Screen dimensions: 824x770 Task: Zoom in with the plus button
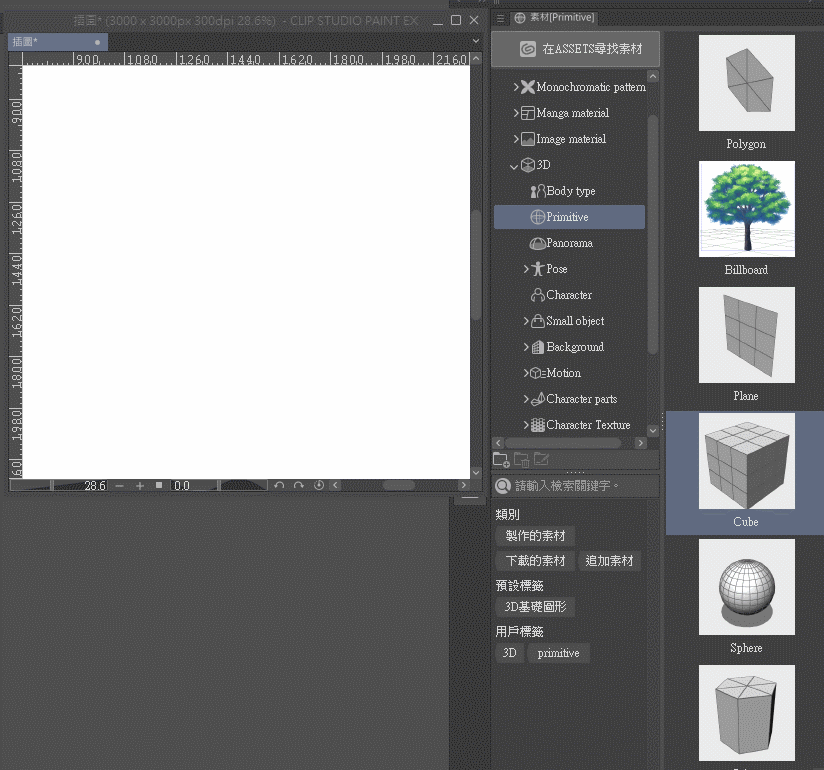click(x=140, y=486)
